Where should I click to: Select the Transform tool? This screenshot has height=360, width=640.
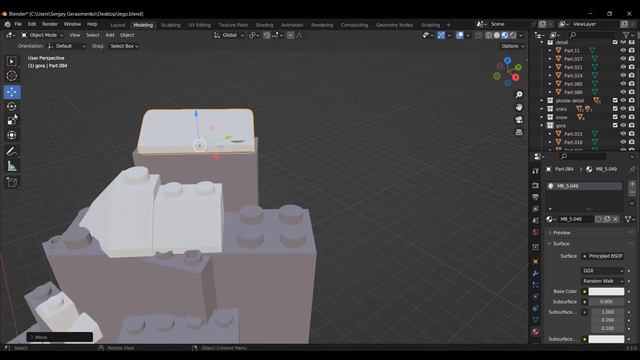[x=12, y=135]
